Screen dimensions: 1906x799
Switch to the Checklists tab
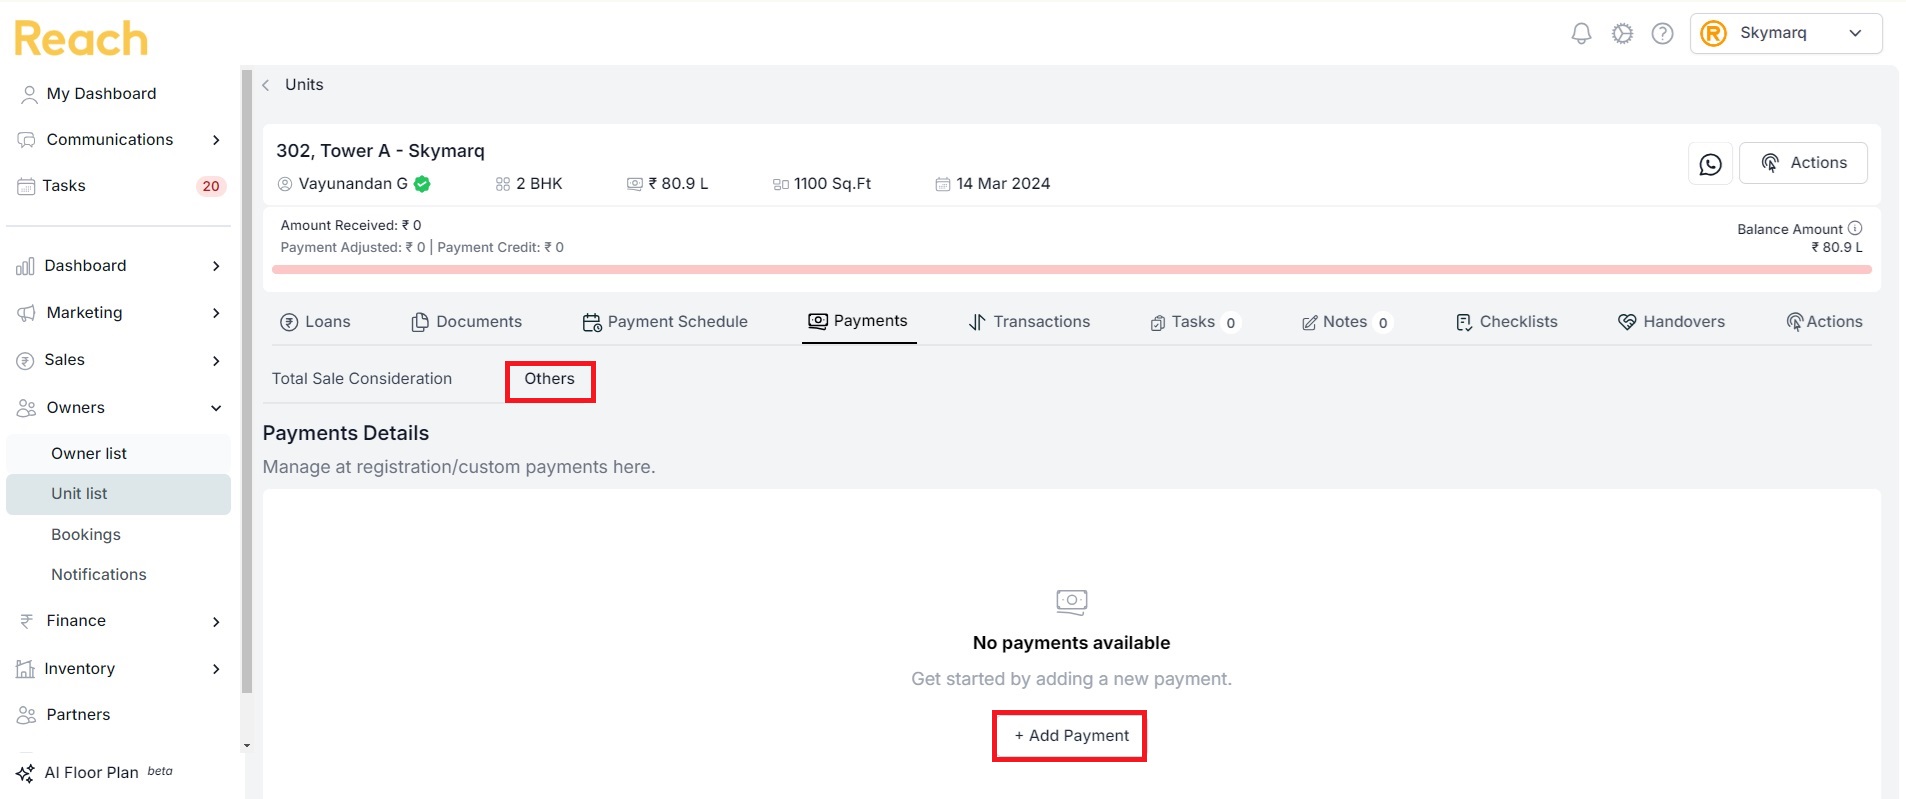tap(1506, 322)
